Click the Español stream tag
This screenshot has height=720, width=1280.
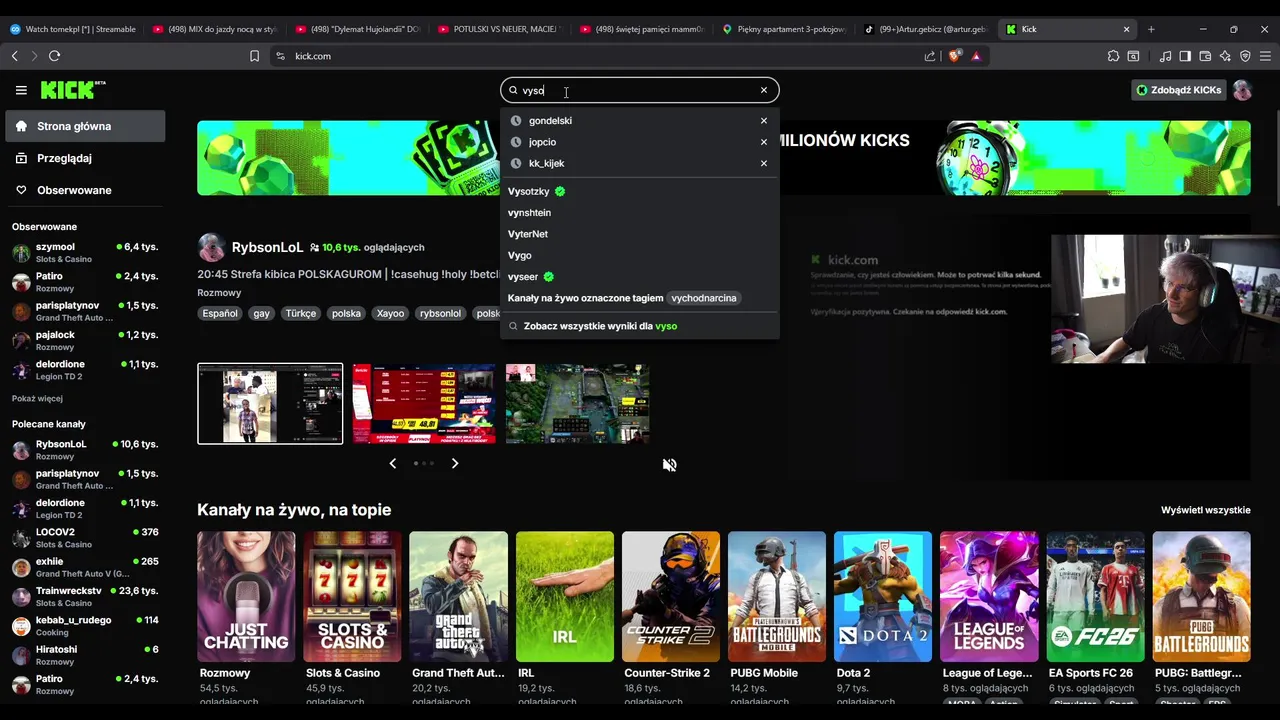[x=220, y=313]
